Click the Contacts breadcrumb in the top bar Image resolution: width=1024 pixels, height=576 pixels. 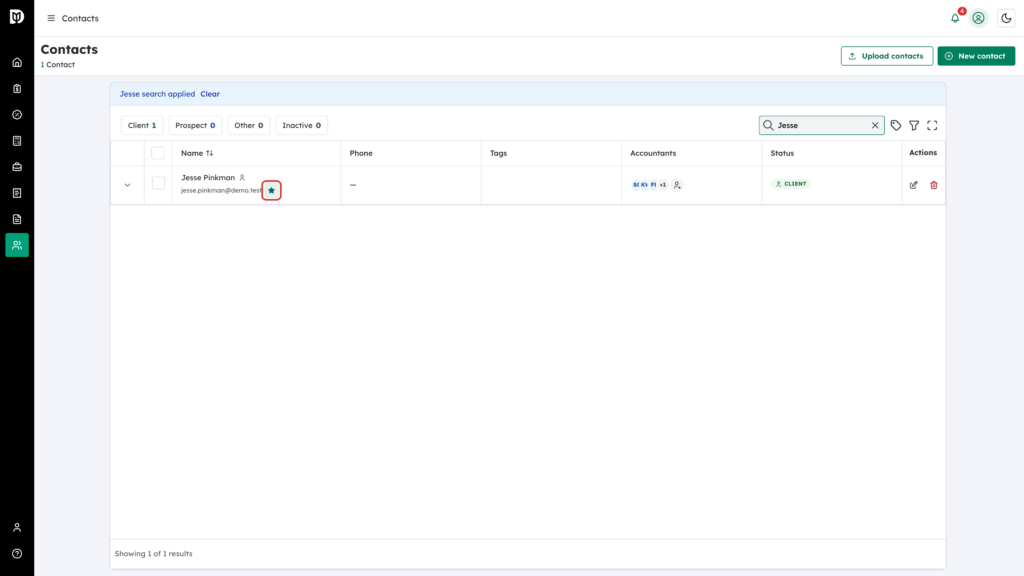coord(80,18)
